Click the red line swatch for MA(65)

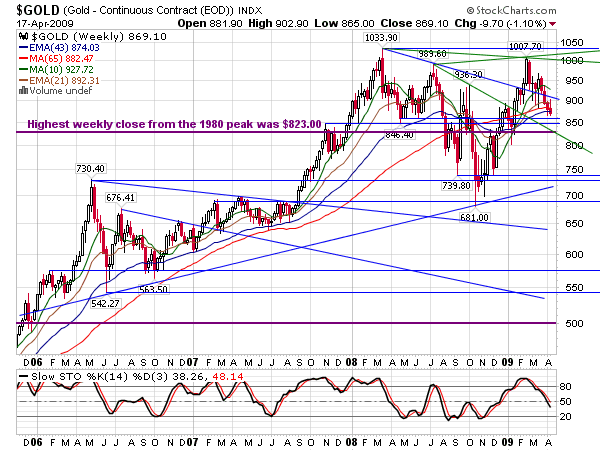23,59
